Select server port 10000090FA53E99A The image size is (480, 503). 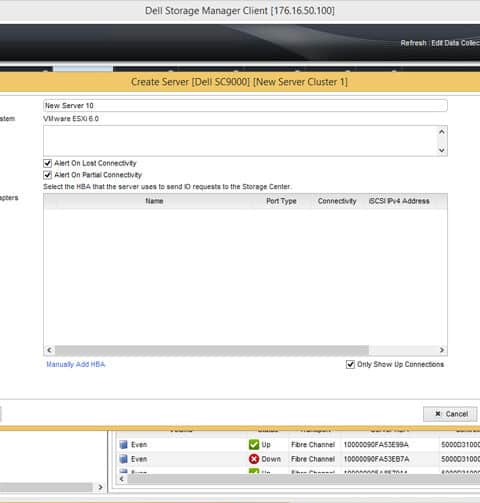[376, 445]
